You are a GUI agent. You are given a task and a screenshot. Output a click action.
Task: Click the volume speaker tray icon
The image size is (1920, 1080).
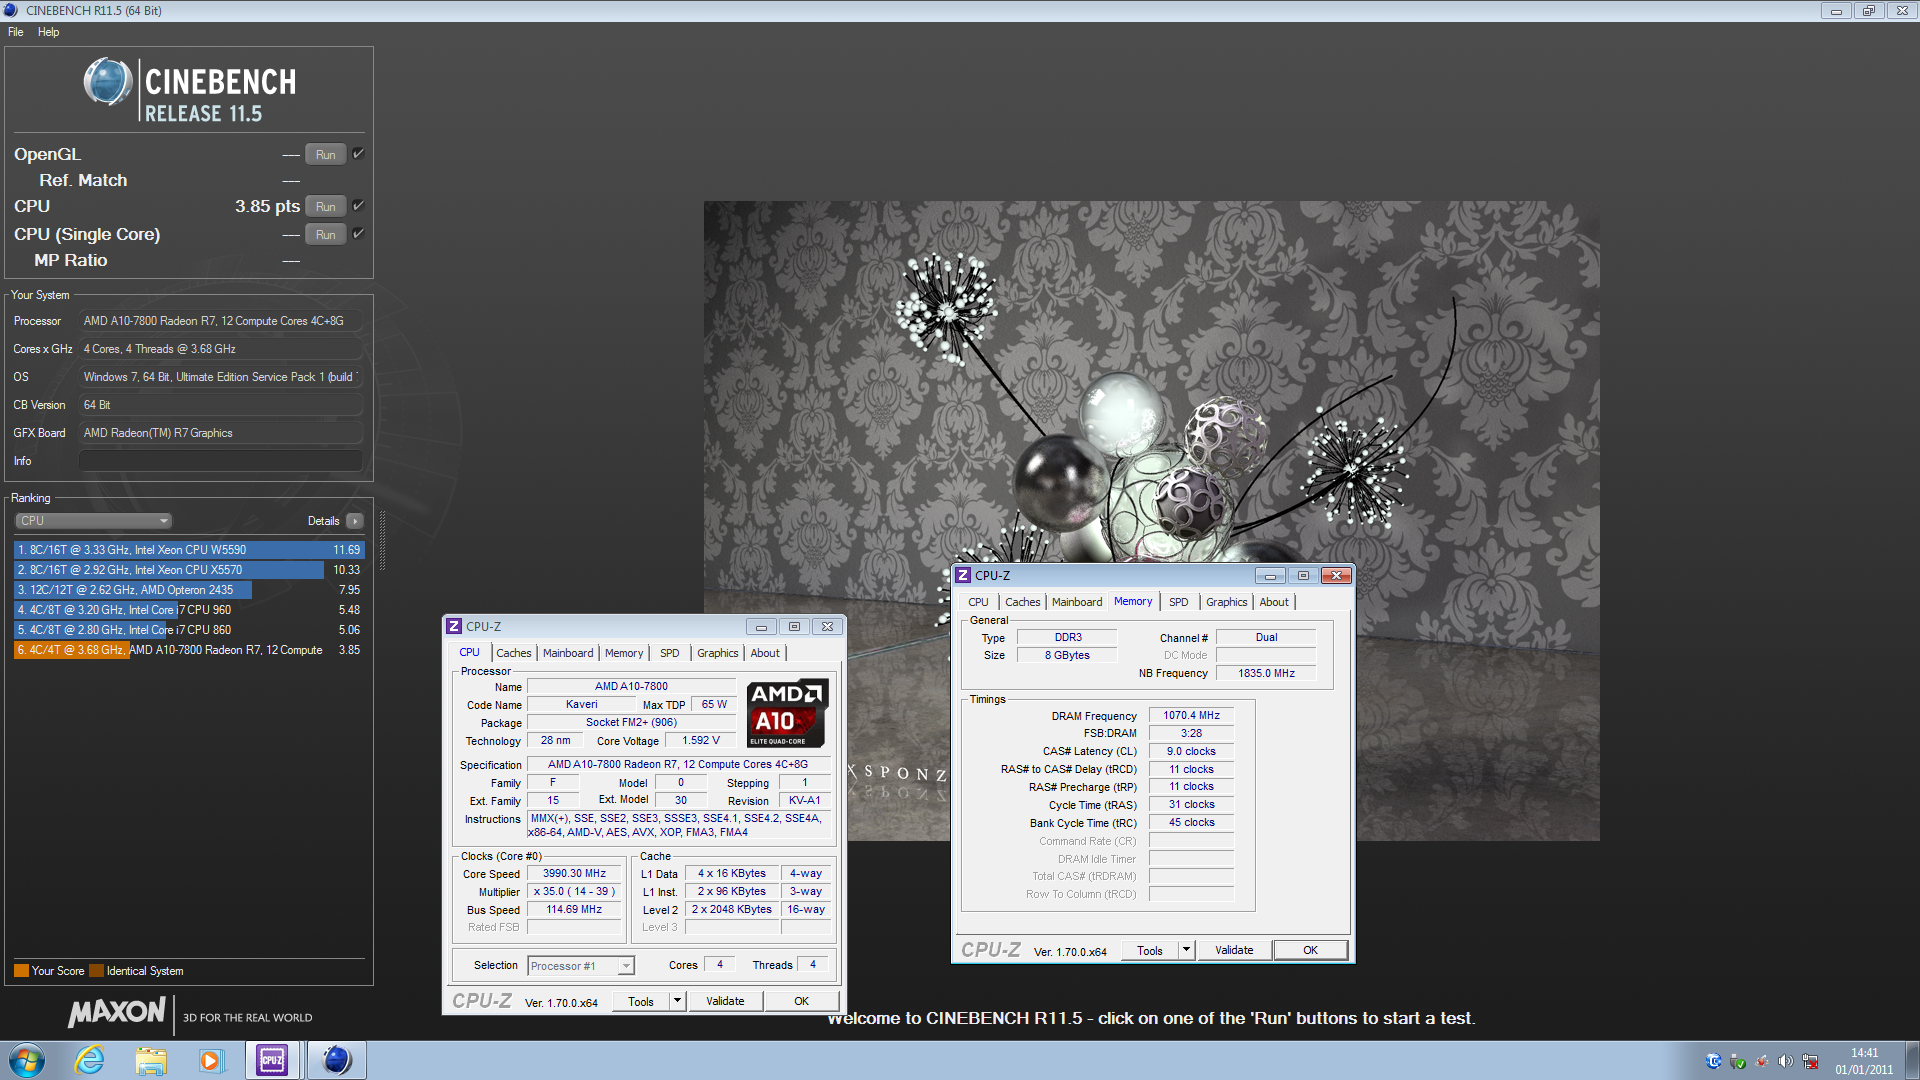[1786, 1061]
